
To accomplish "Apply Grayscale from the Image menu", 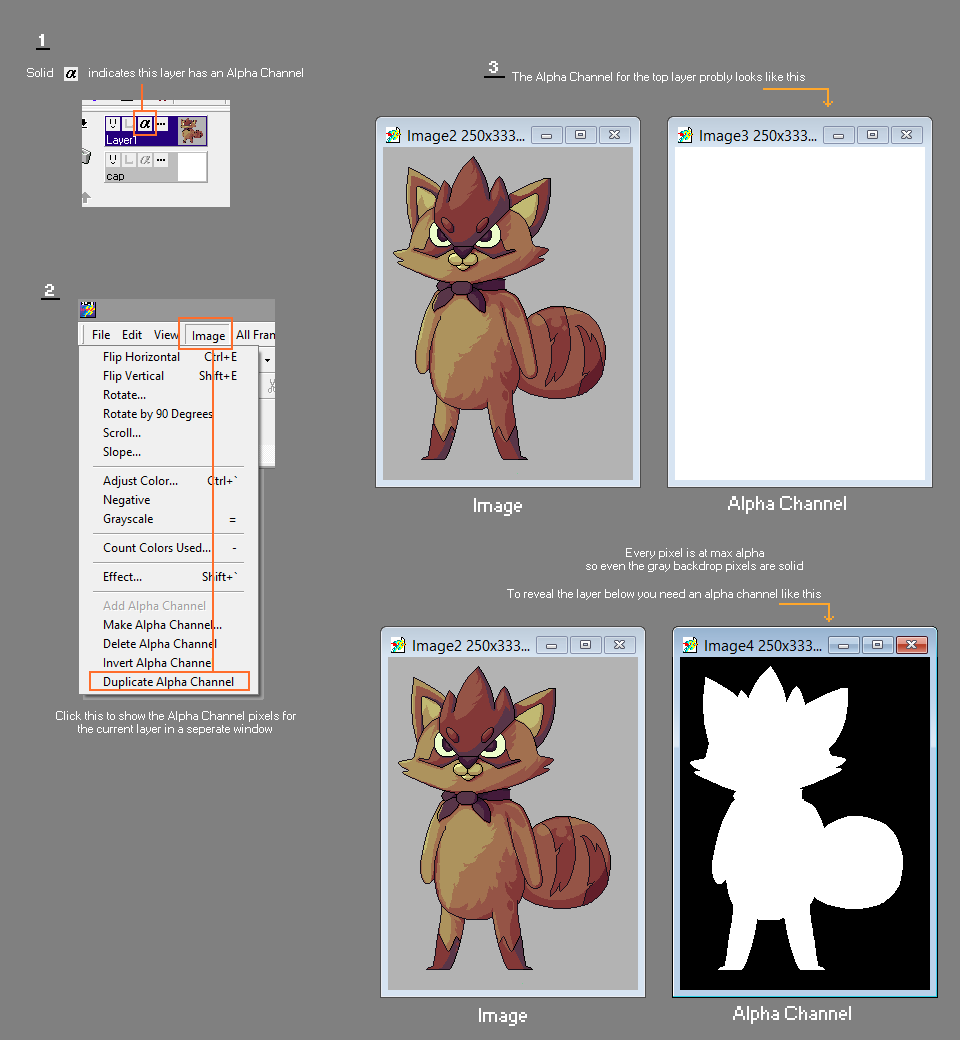I will 169,519.
